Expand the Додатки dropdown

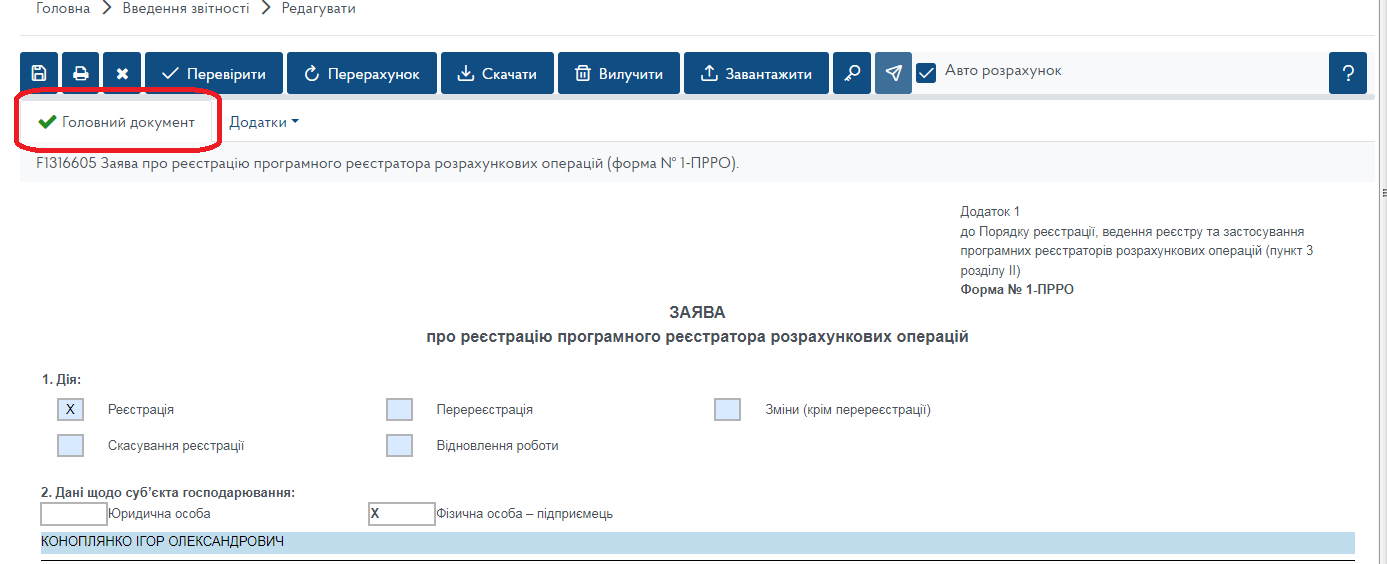click(x=264, y=122)
